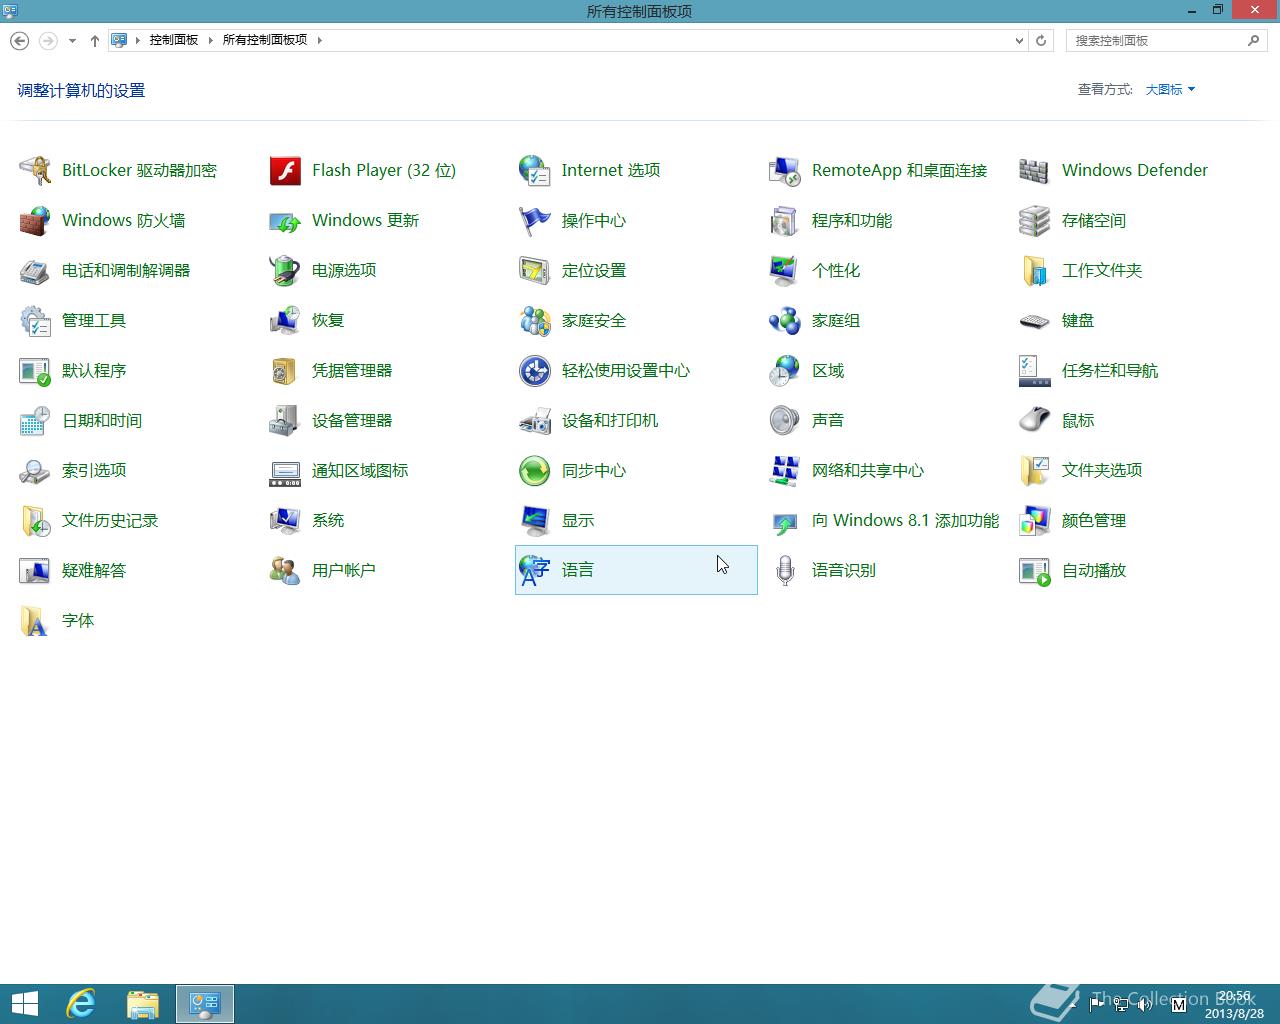Refresh the control panel view
The height and width of the screenshot is (1024, 1280).
pos(1041,41)
